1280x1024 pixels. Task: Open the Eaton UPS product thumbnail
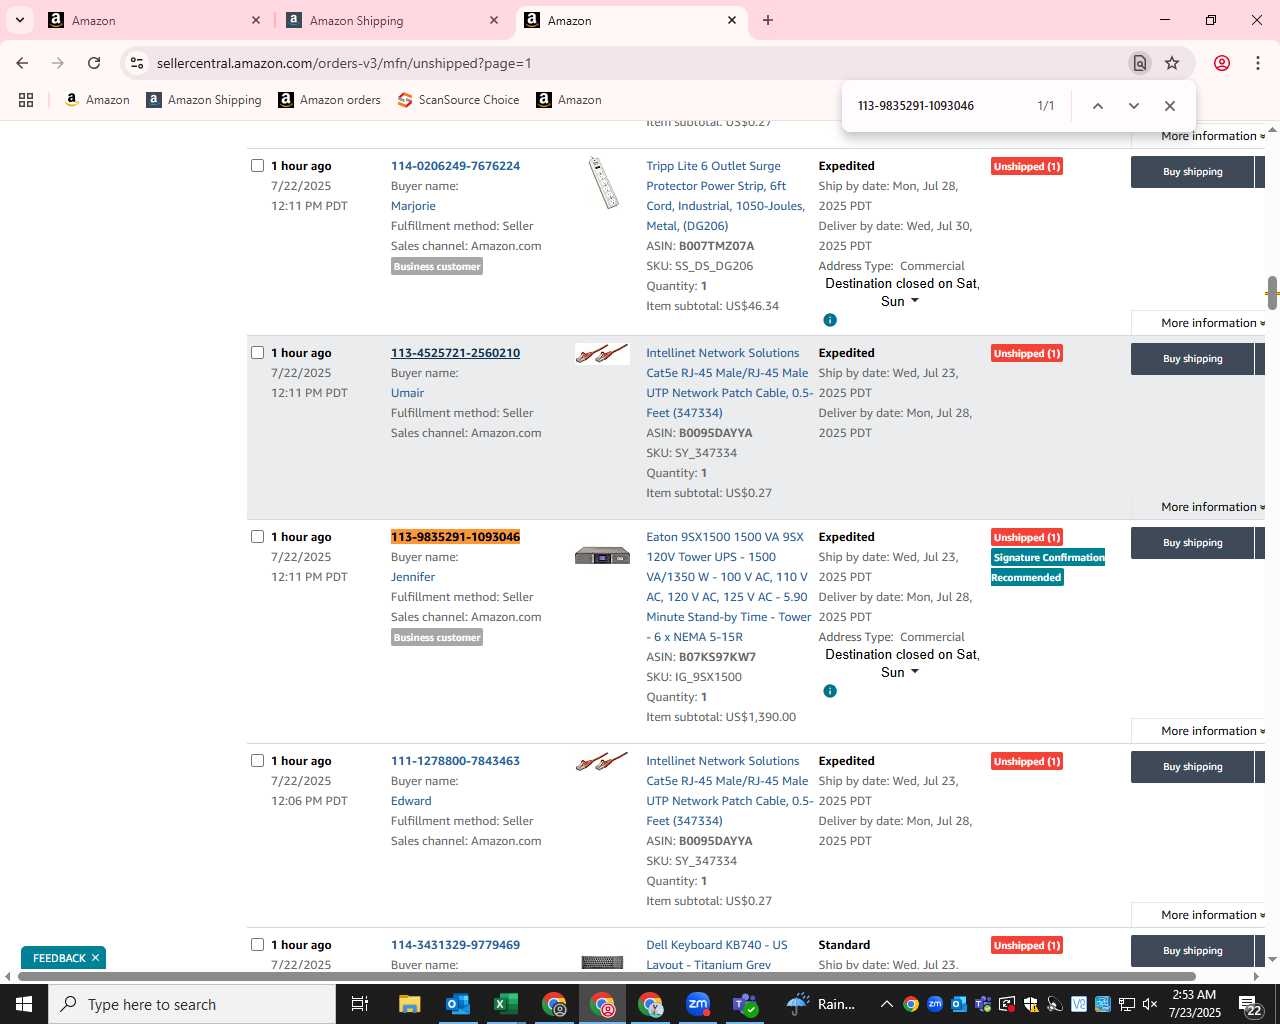pos(602,555)
